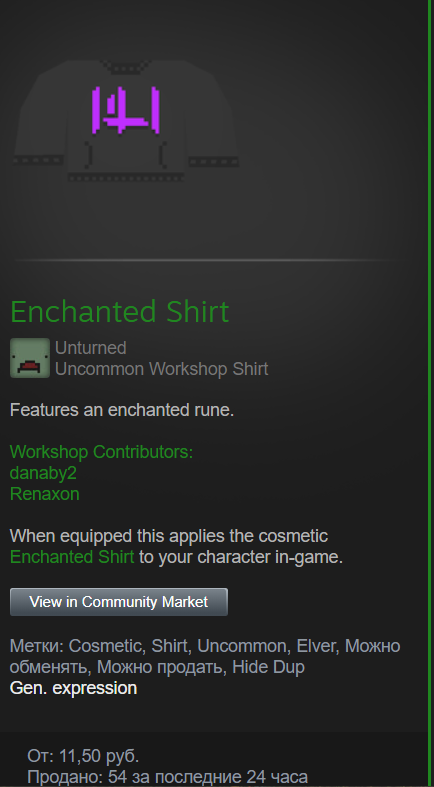The height and width of the screenshot is (787, 434).
Task: Open contributor danaby2
Action: point(43,473)
